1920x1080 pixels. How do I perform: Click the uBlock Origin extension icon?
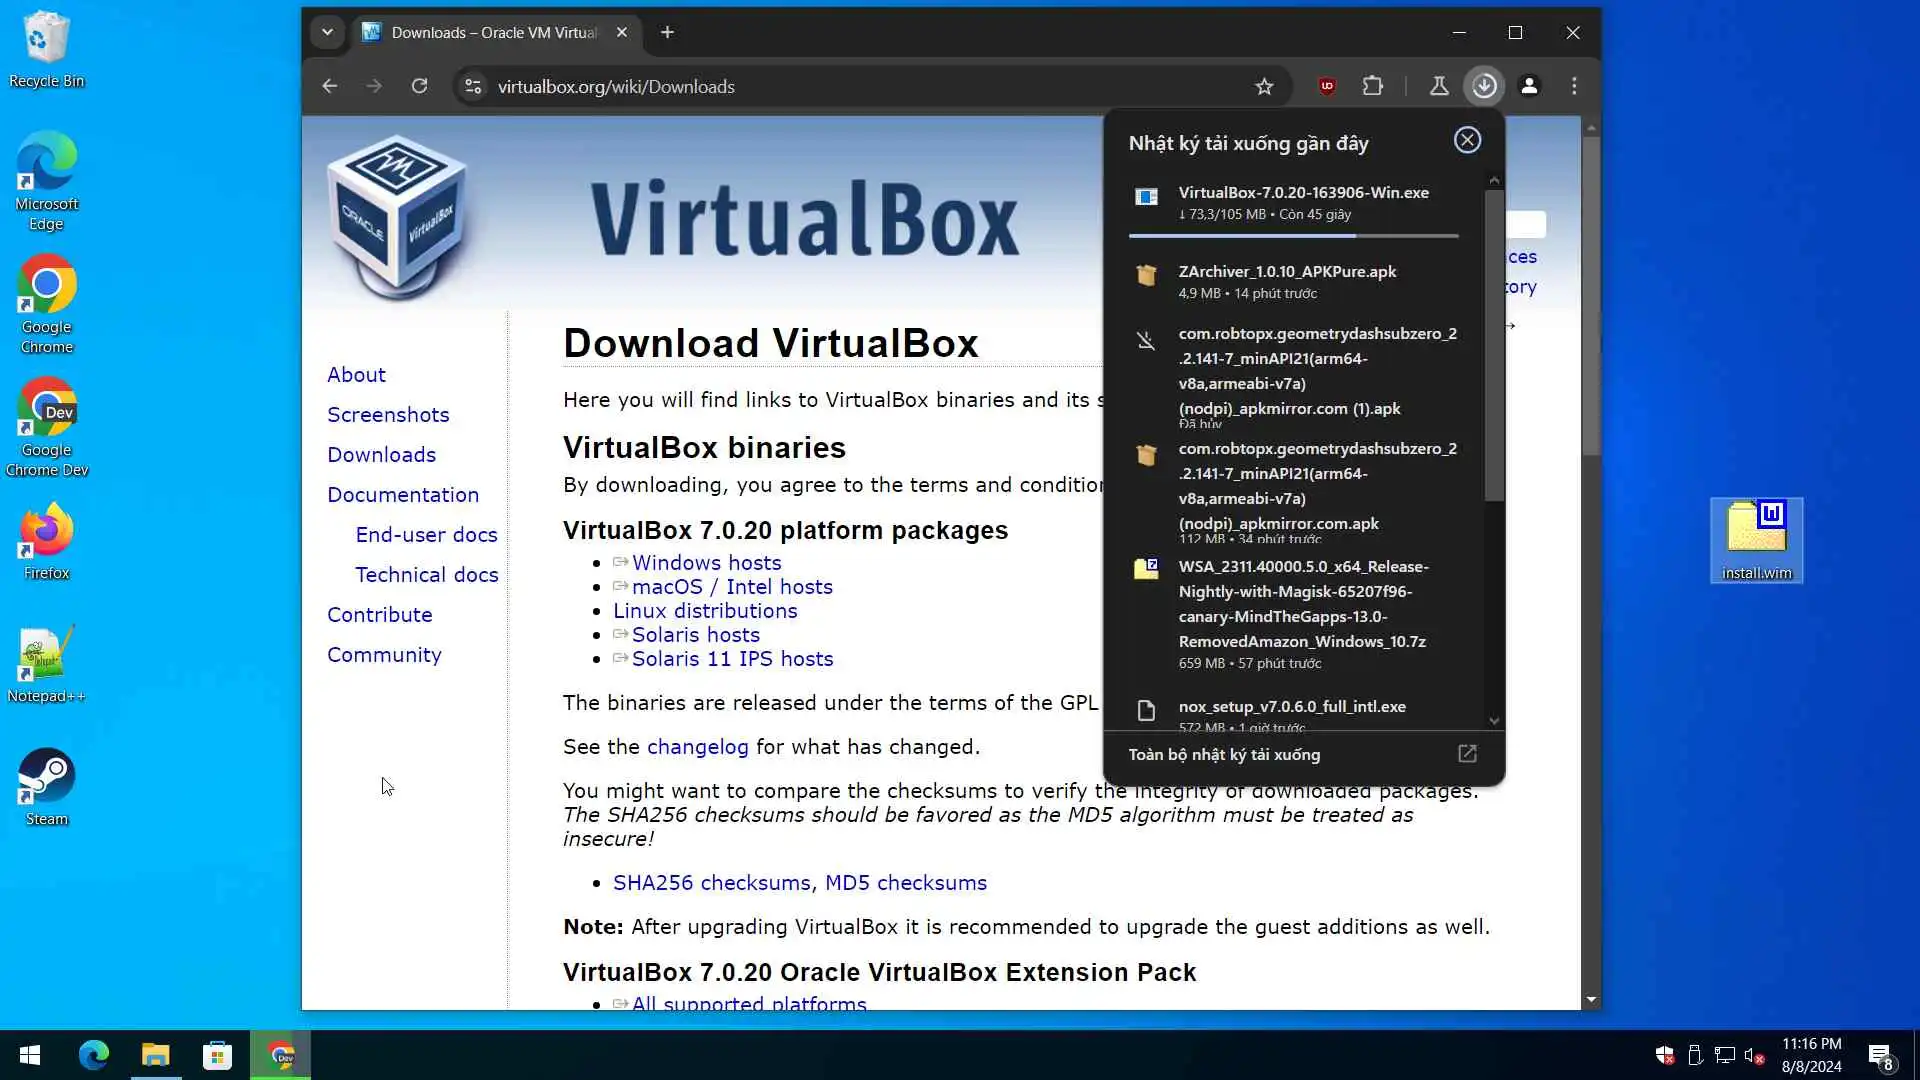coord(1327,86)
